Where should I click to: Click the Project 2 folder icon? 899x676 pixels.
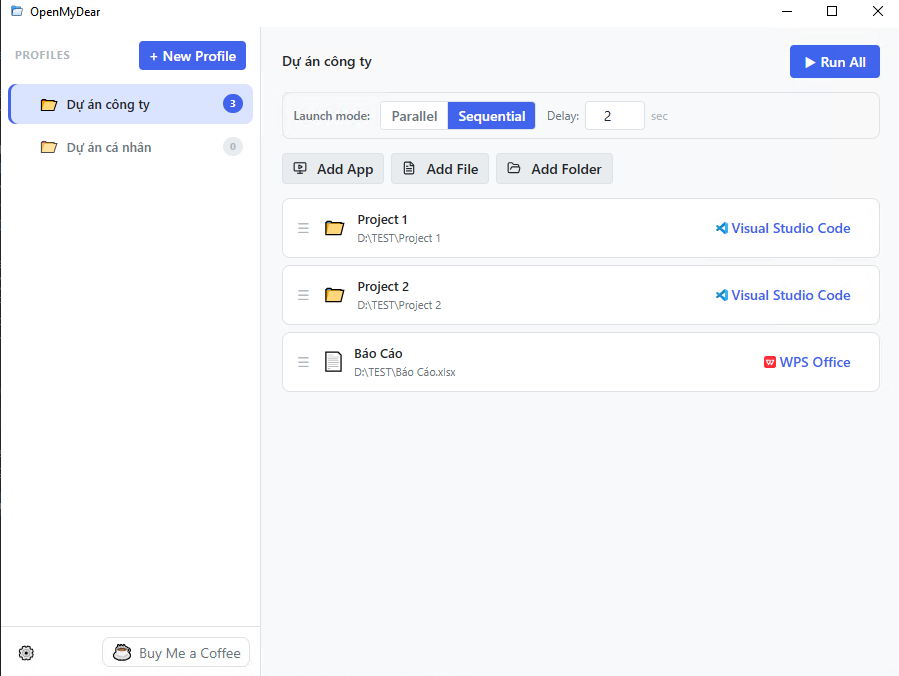point(334,295)
